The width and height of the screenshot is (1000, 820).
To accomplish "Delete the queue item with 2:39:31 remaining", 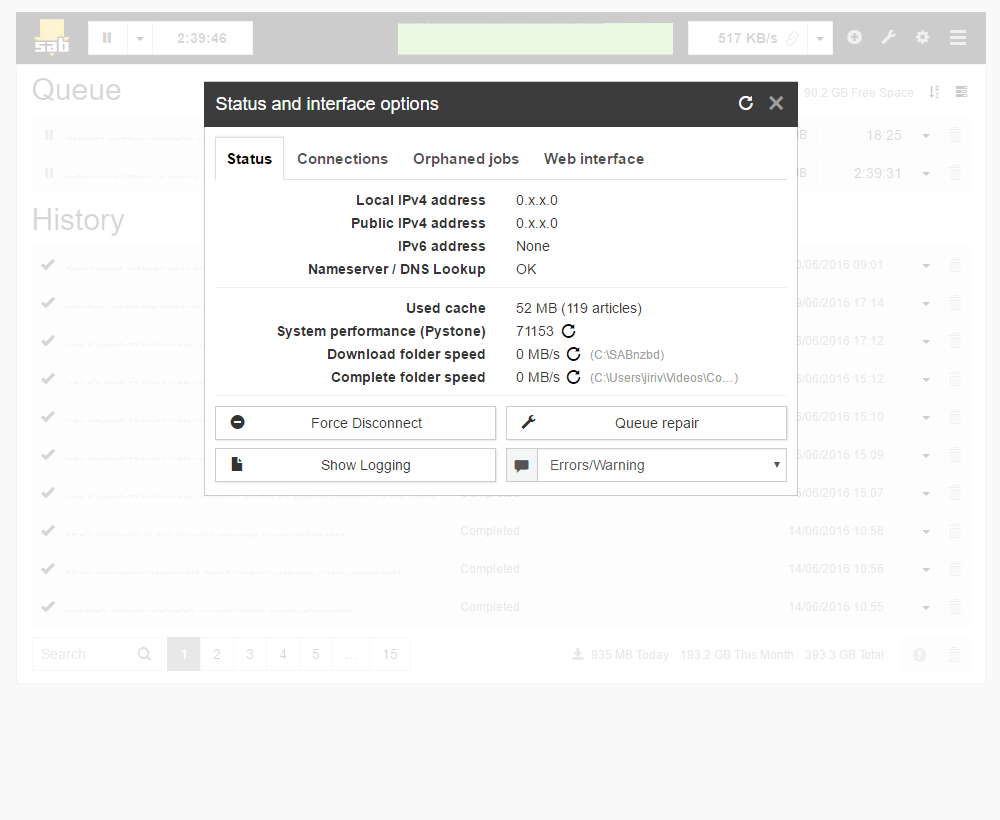I will point(955,173).
